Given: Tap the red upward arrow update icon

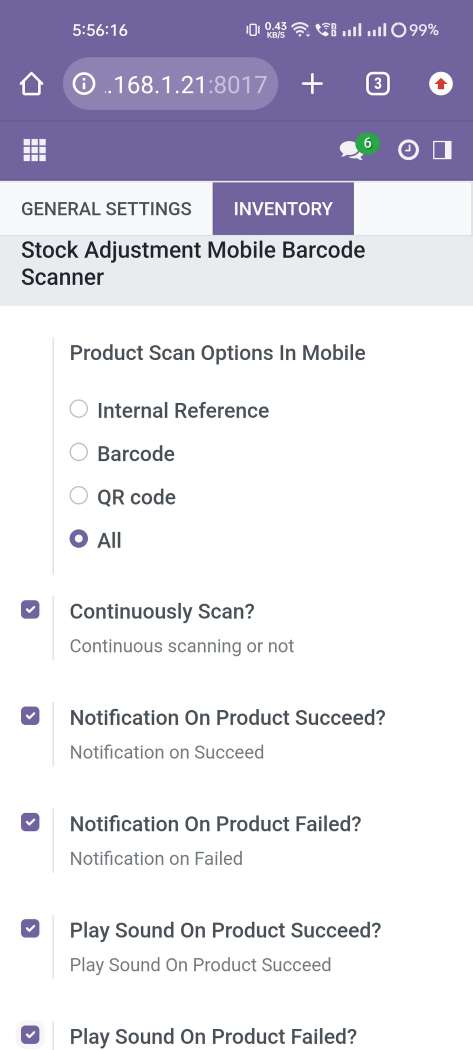Looking at the screenshot, I should pos(441,84).
